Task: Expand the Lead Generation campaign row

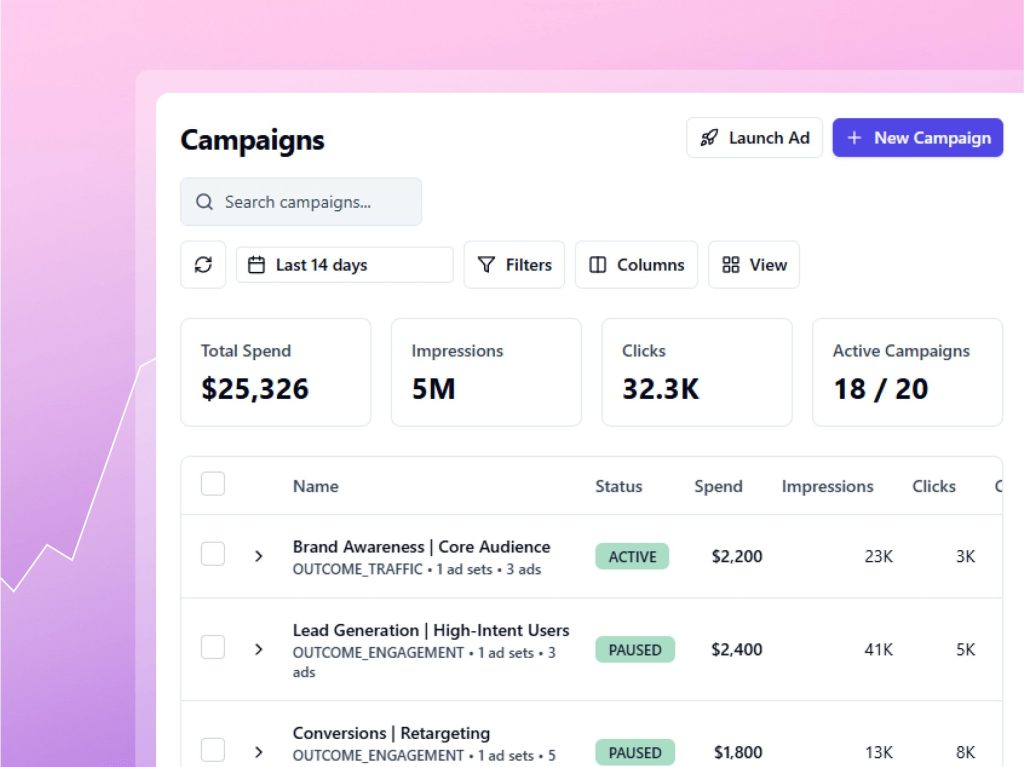Action: [x=258, y=649]
